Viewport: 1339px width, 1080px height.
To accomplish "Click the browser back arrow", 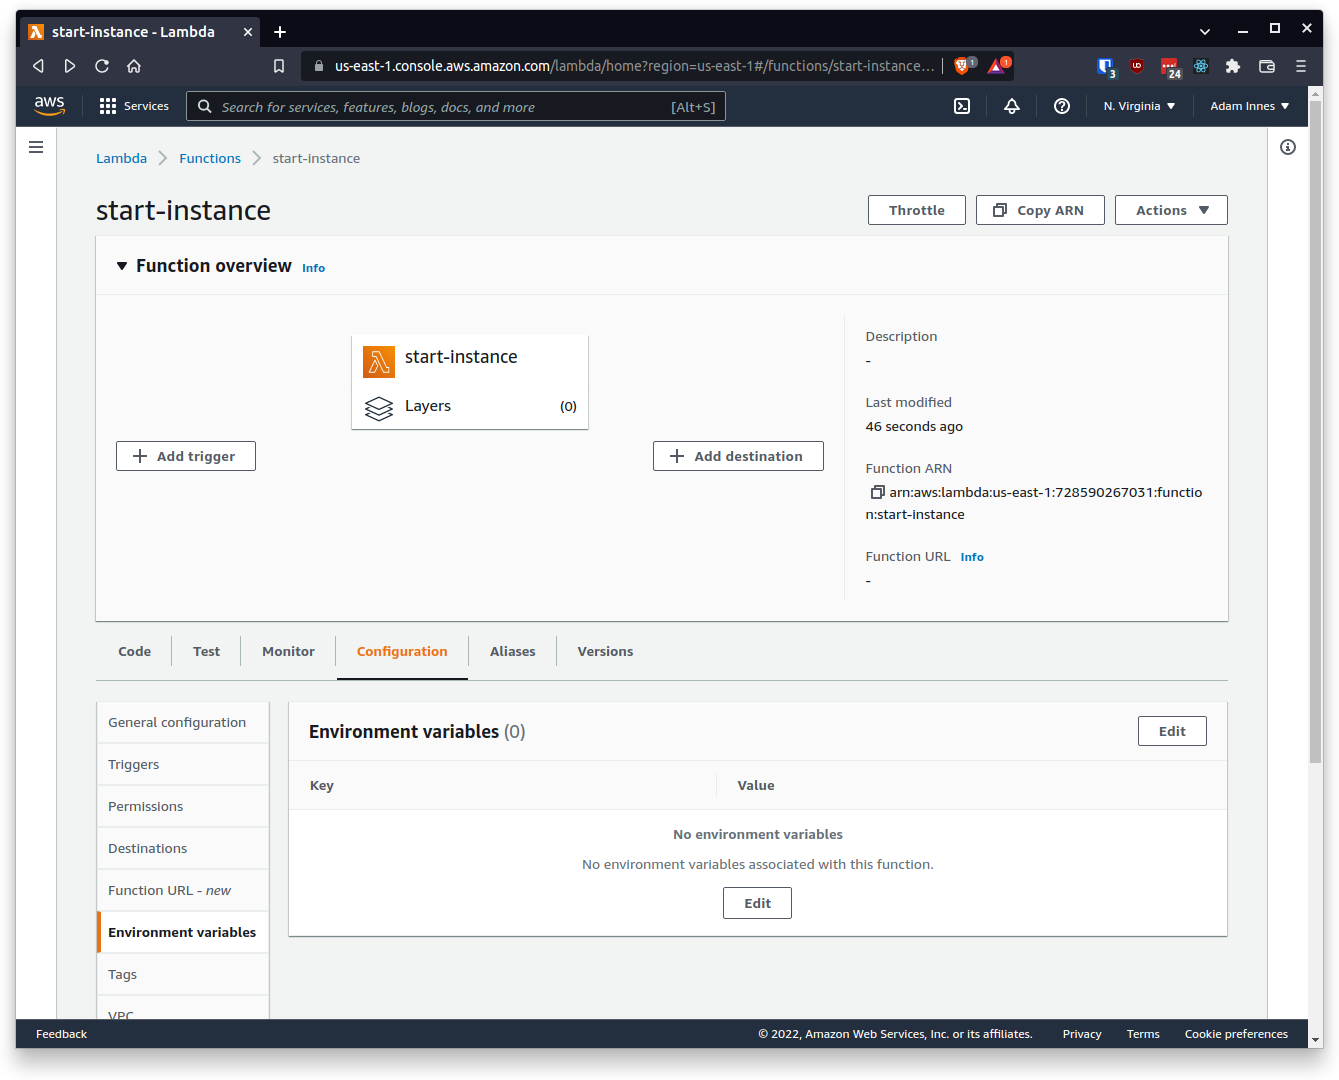I will [38, 66].
